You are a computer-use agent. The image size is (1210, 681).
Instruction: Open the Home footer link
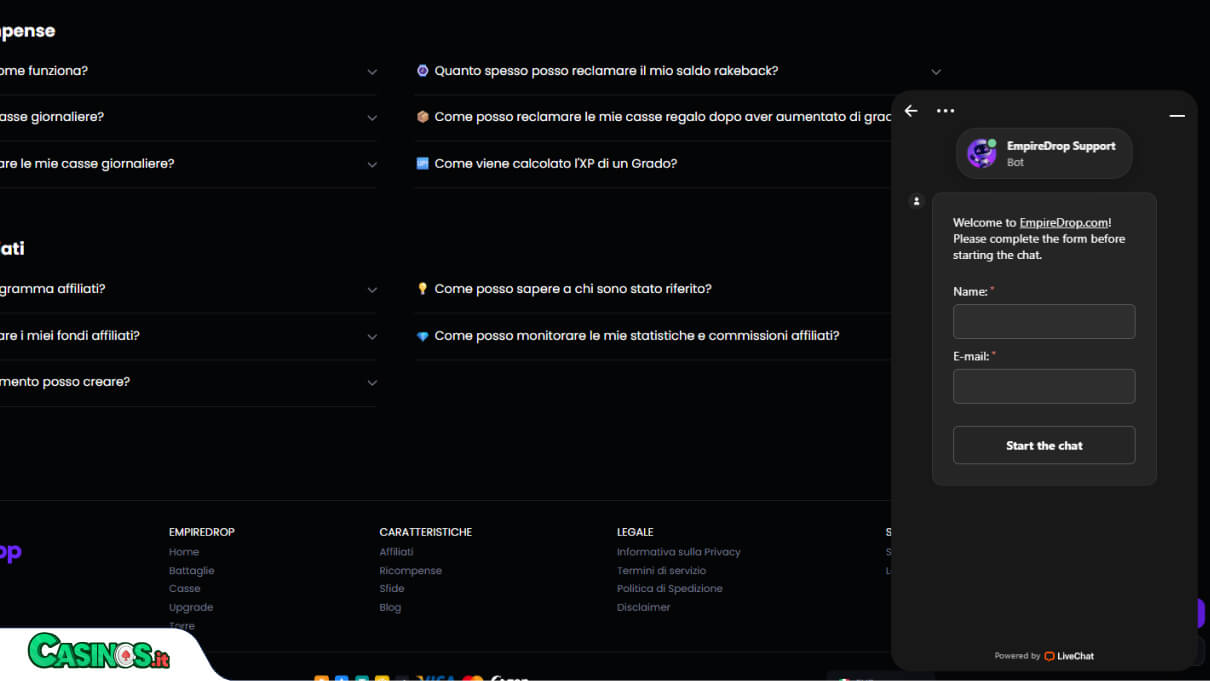(184, 552)
